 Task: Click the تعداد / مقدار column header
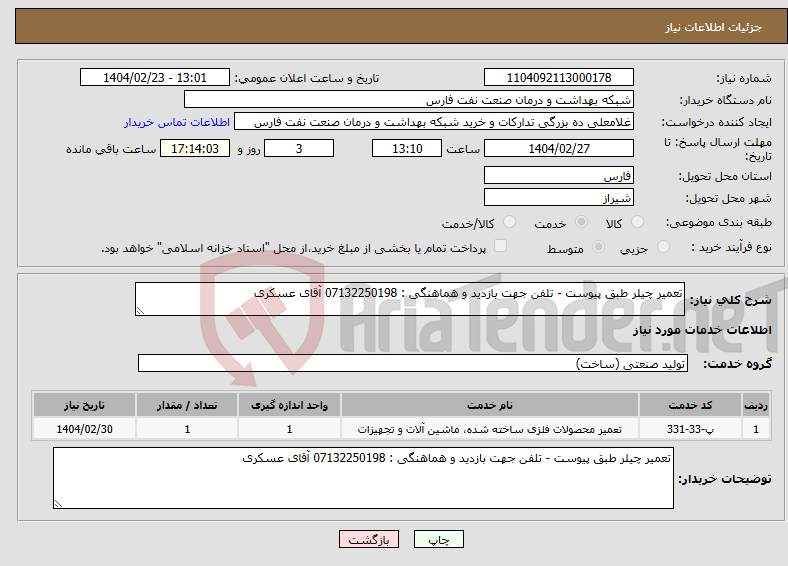[187, 405]
